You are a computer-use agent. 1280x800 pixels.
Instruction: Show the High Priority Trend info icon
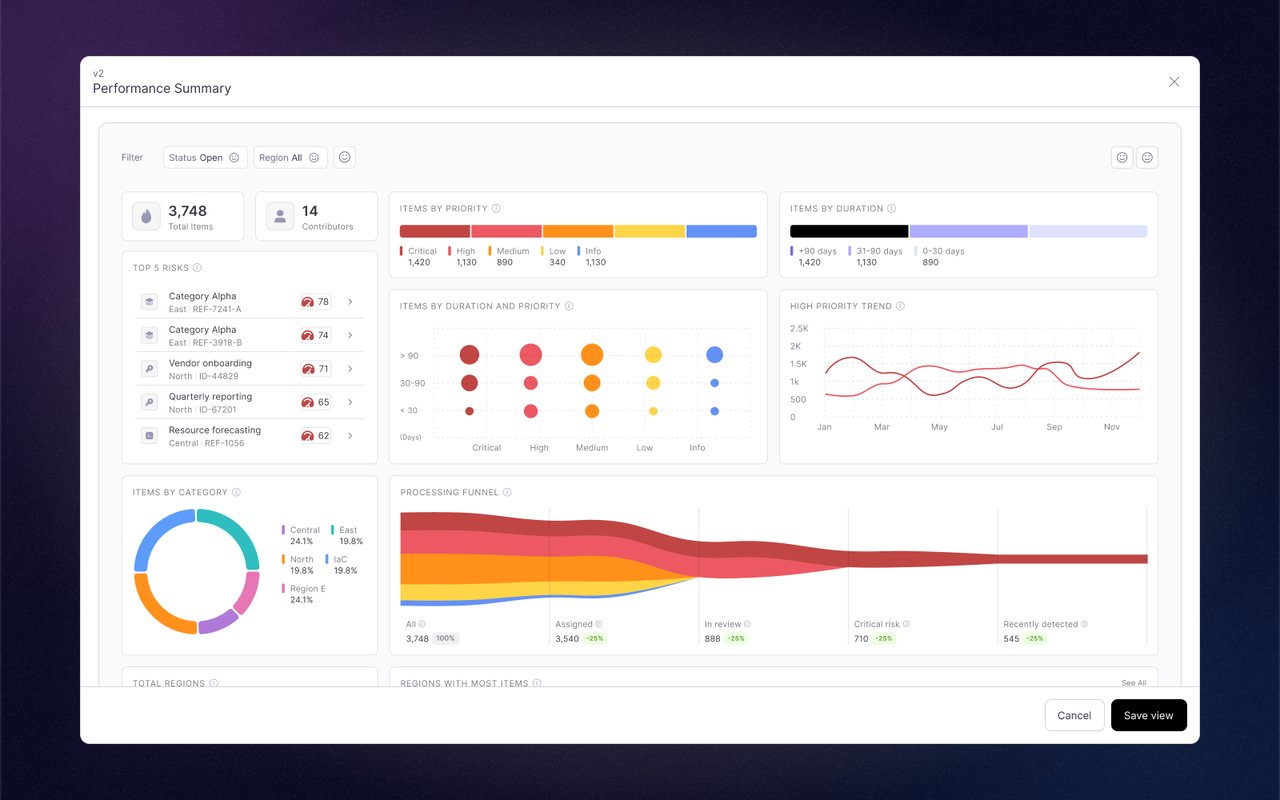(900, 306)
